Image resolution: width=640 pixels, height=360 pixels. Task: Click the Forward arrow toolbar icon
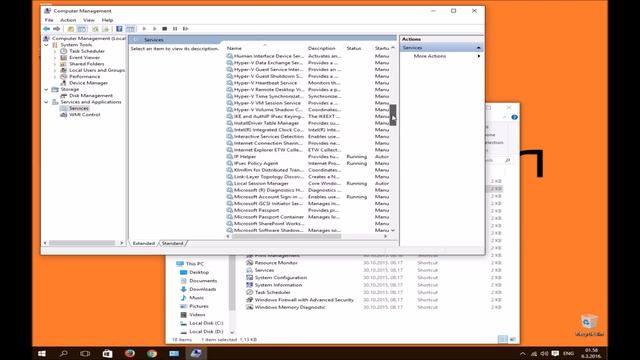56,29
